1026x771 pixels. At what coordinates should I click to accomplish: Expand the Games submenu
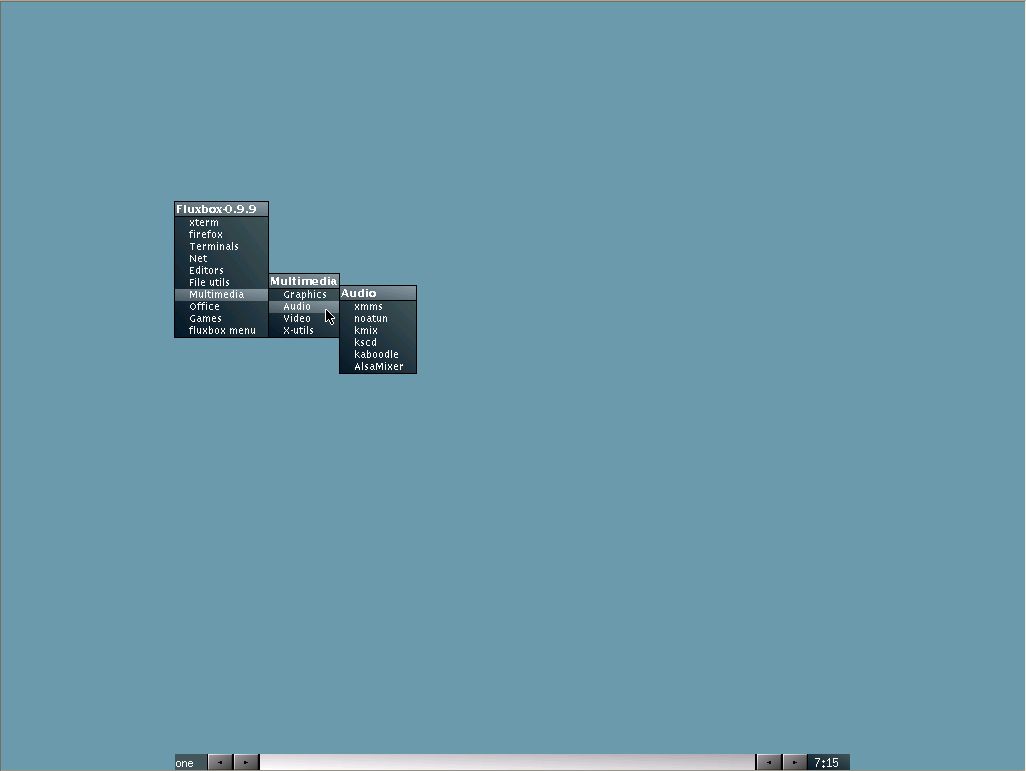tap(221, 319)
